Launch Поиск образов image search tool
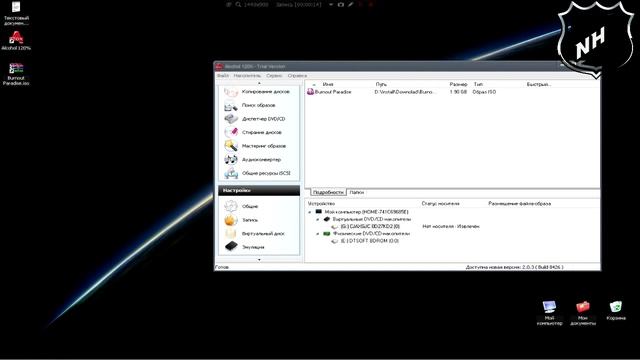640x360 pixels. pos(251,105)
